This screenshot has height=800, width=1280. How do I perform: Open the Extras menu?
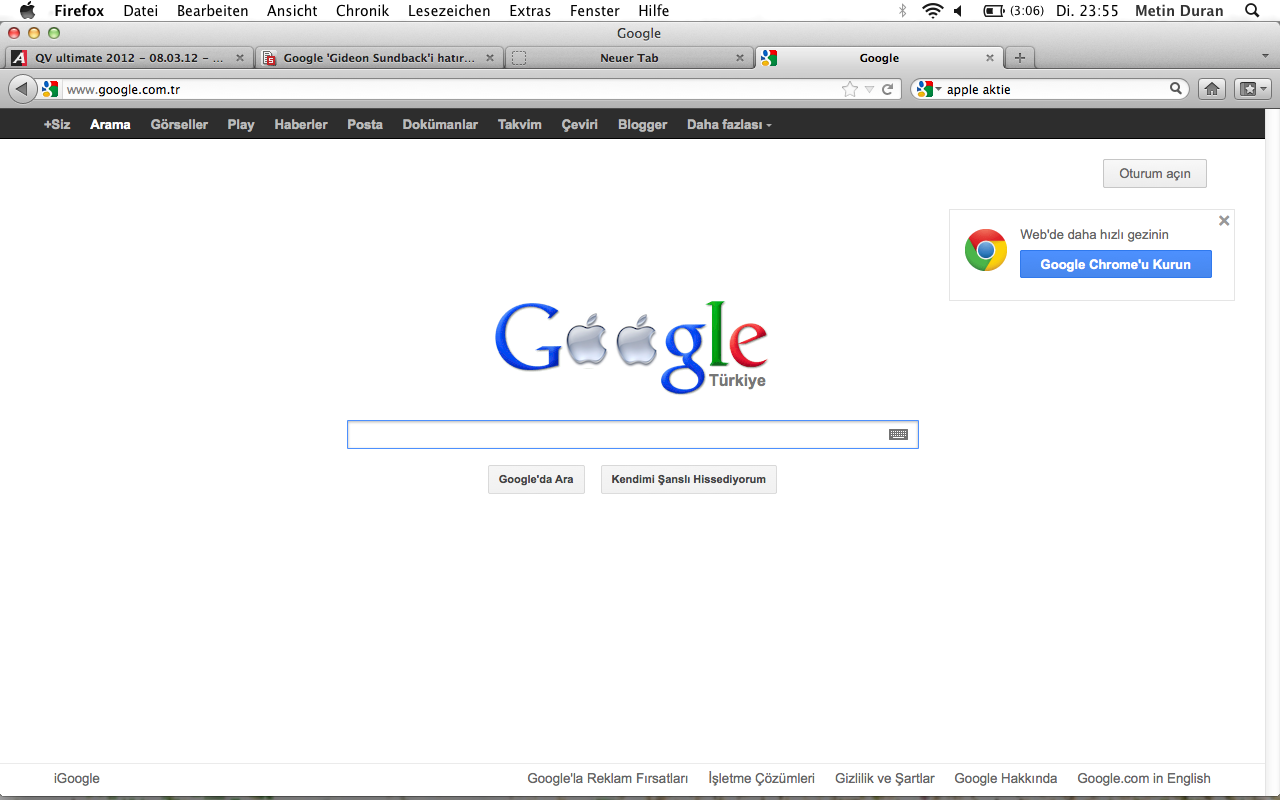coord(530,11)
